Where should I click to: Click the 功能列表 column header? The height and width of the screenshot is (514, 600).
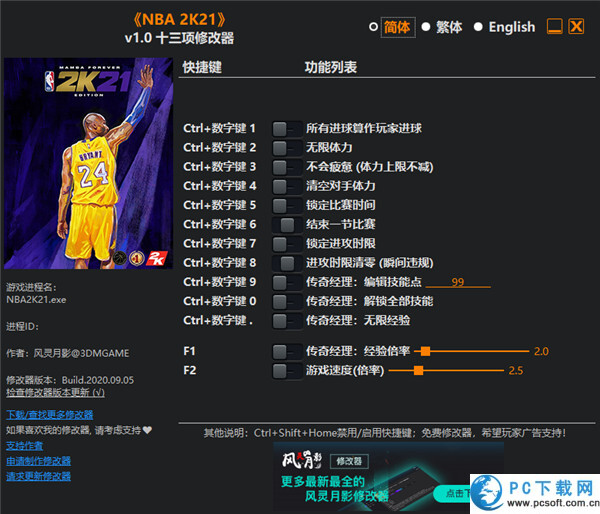[x=331, y=67]
